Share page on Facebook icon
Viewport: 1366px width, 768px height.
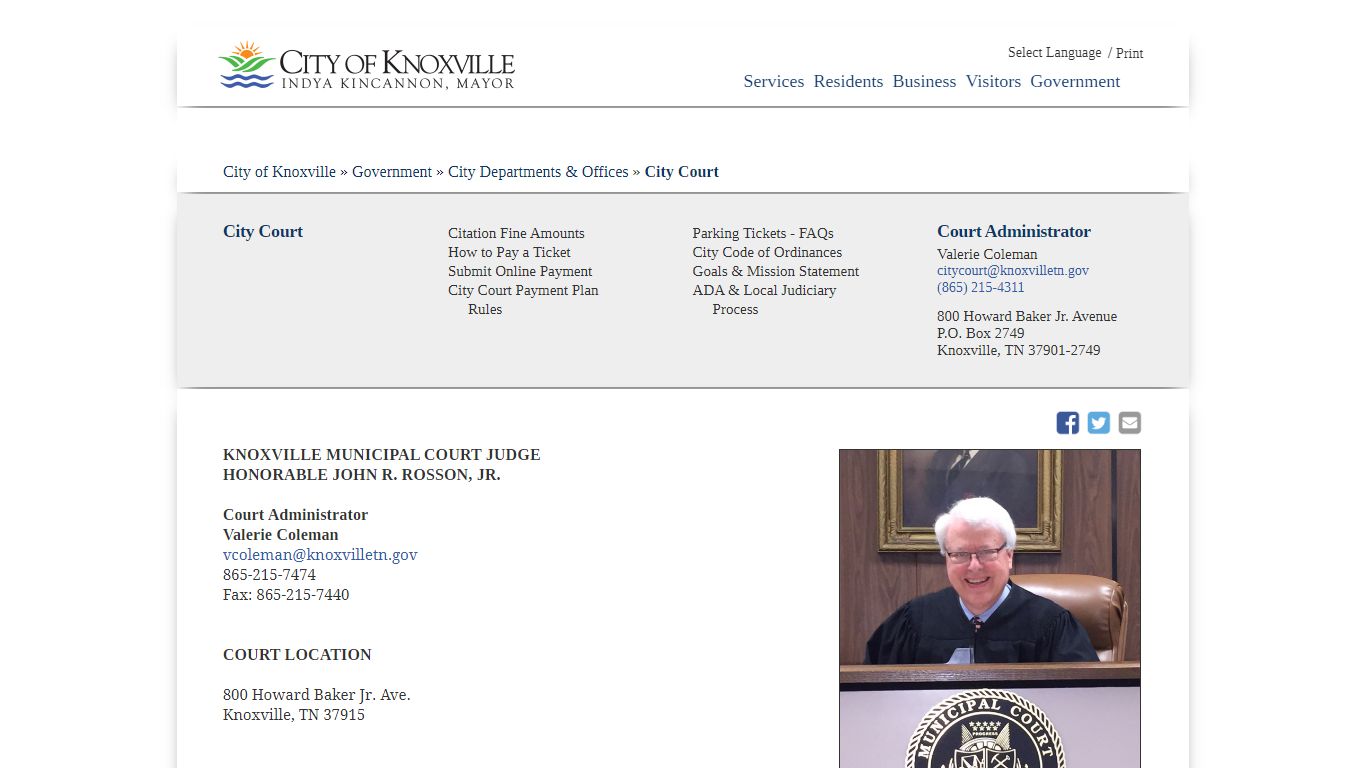point(1068,423)
